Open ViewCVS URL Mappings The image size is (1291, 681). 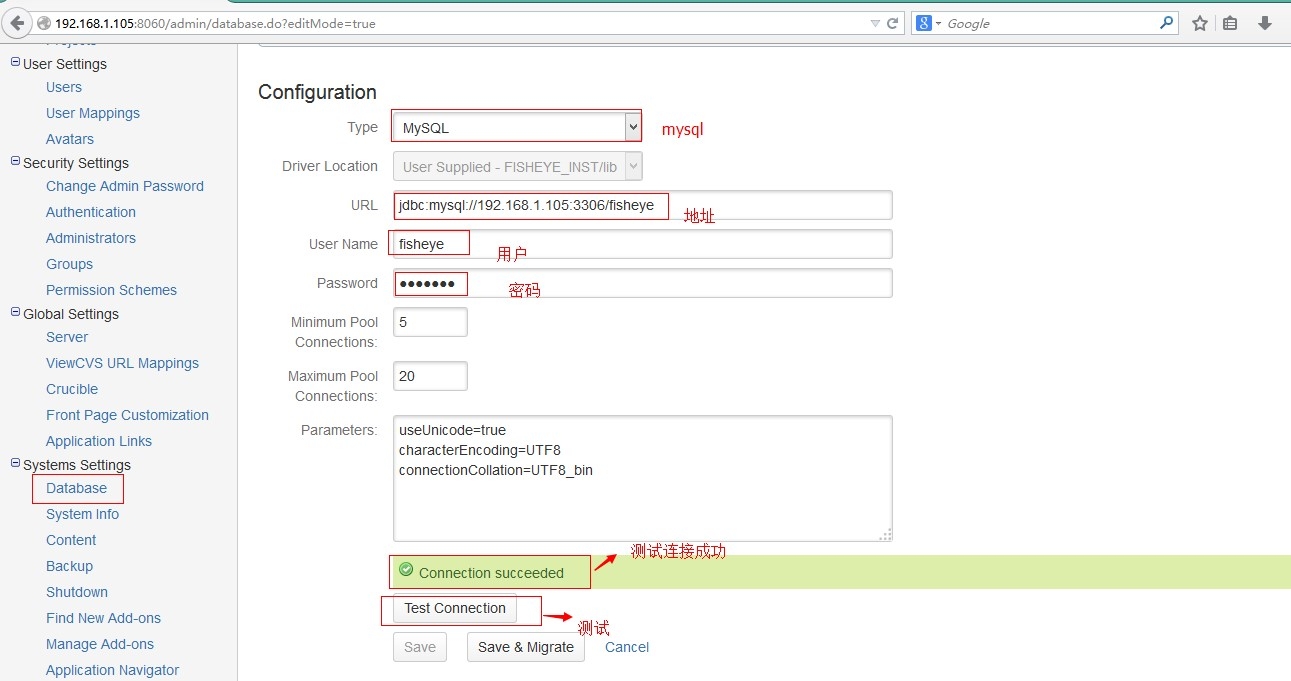[x=122, y=363]
